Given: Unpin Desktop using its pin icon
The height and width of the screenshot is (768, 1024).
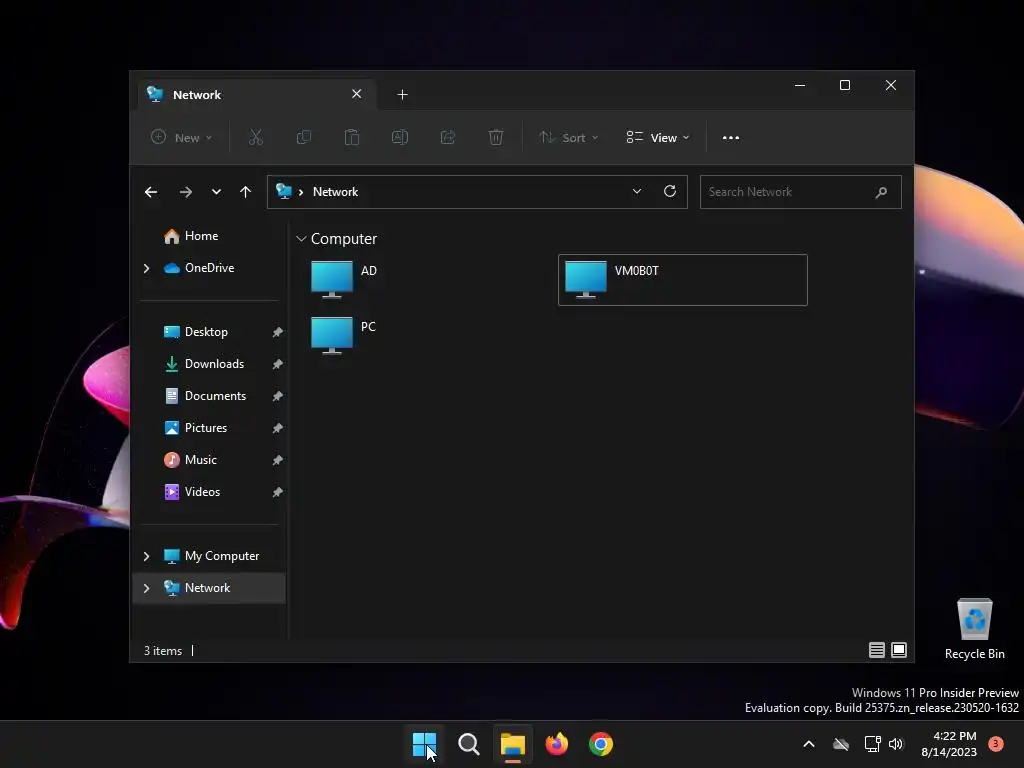Looking at the screenshot, I should [x=278, y=332].
